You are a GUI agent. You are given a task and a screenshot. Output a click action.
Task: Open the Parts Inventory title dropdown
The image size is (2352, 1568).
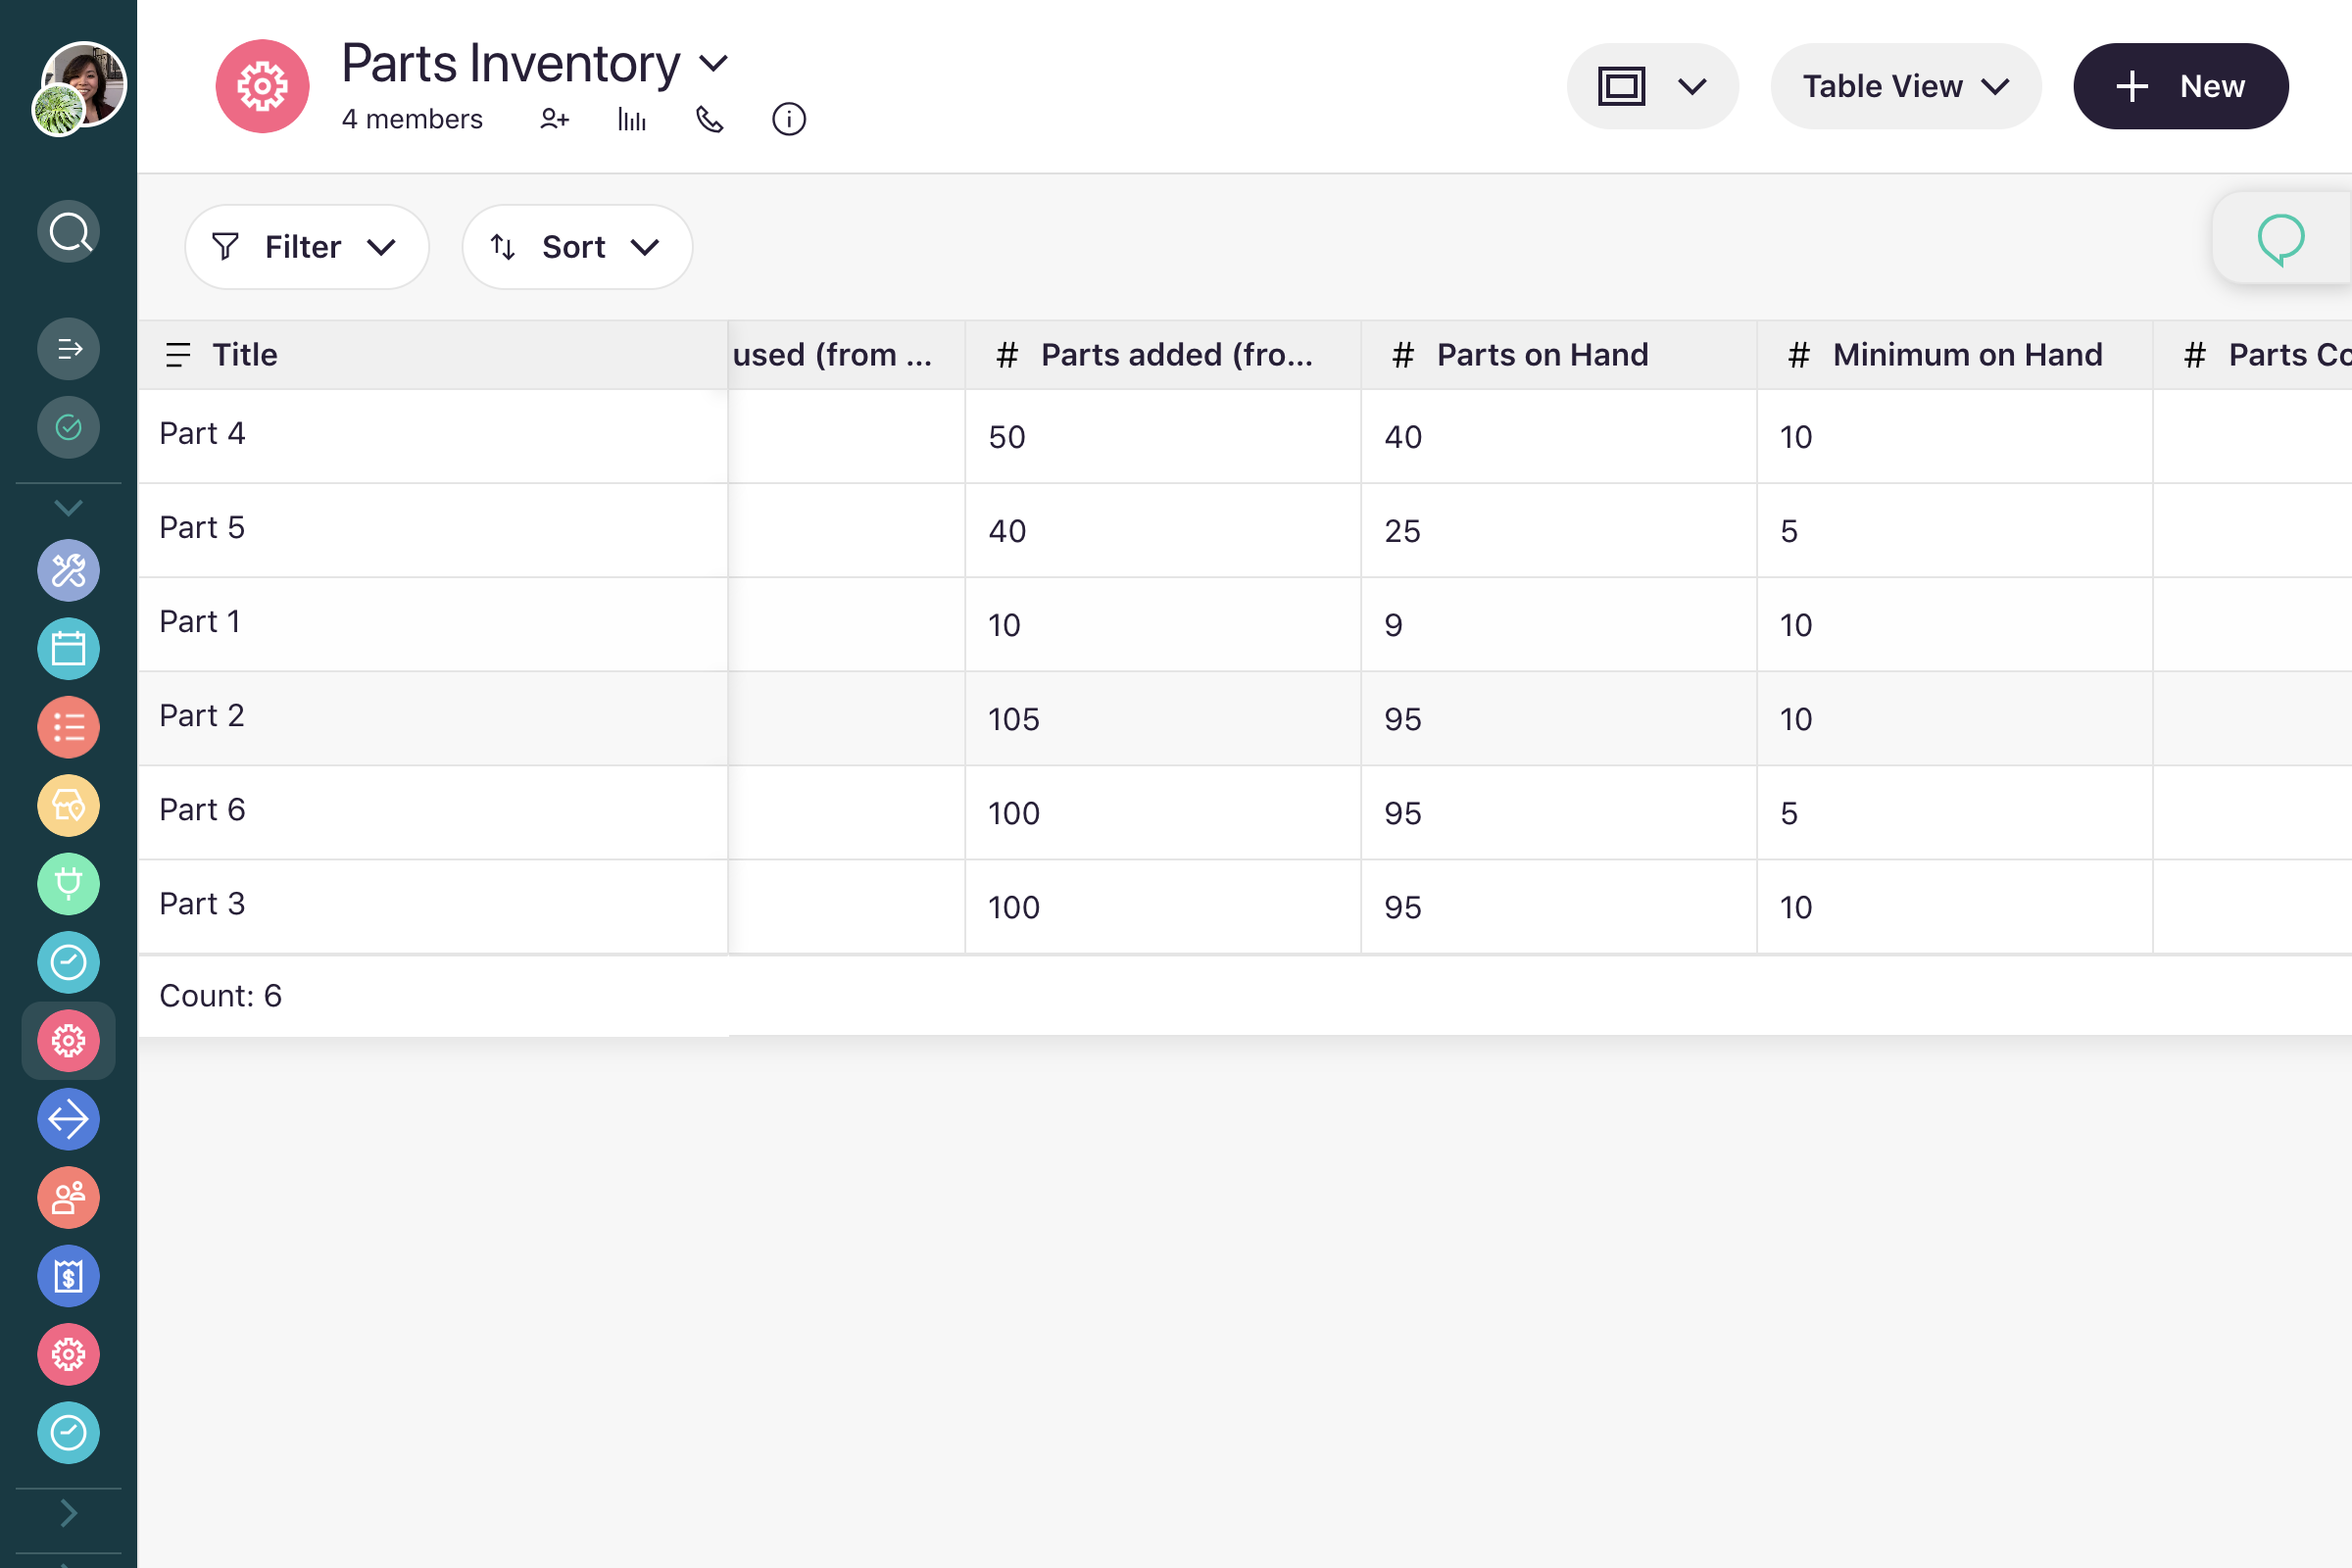pyautogui.click(x=713, y=64)
